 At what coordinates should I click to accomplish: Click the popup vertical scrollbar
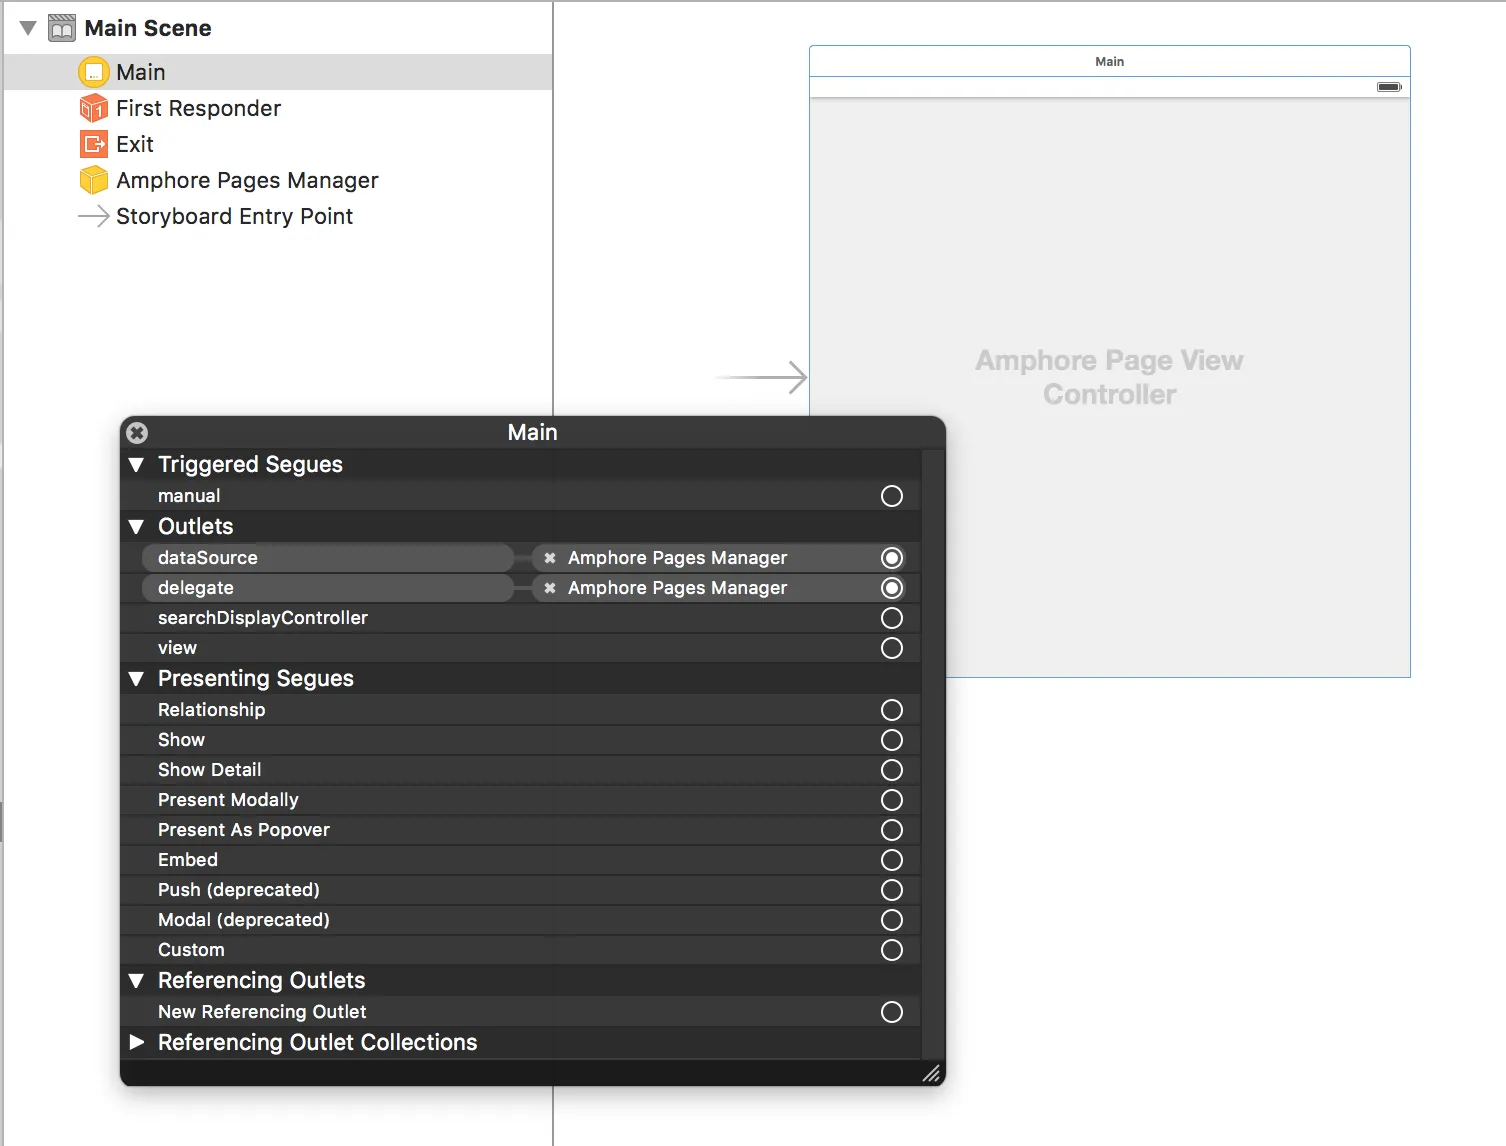click(933, 754)
